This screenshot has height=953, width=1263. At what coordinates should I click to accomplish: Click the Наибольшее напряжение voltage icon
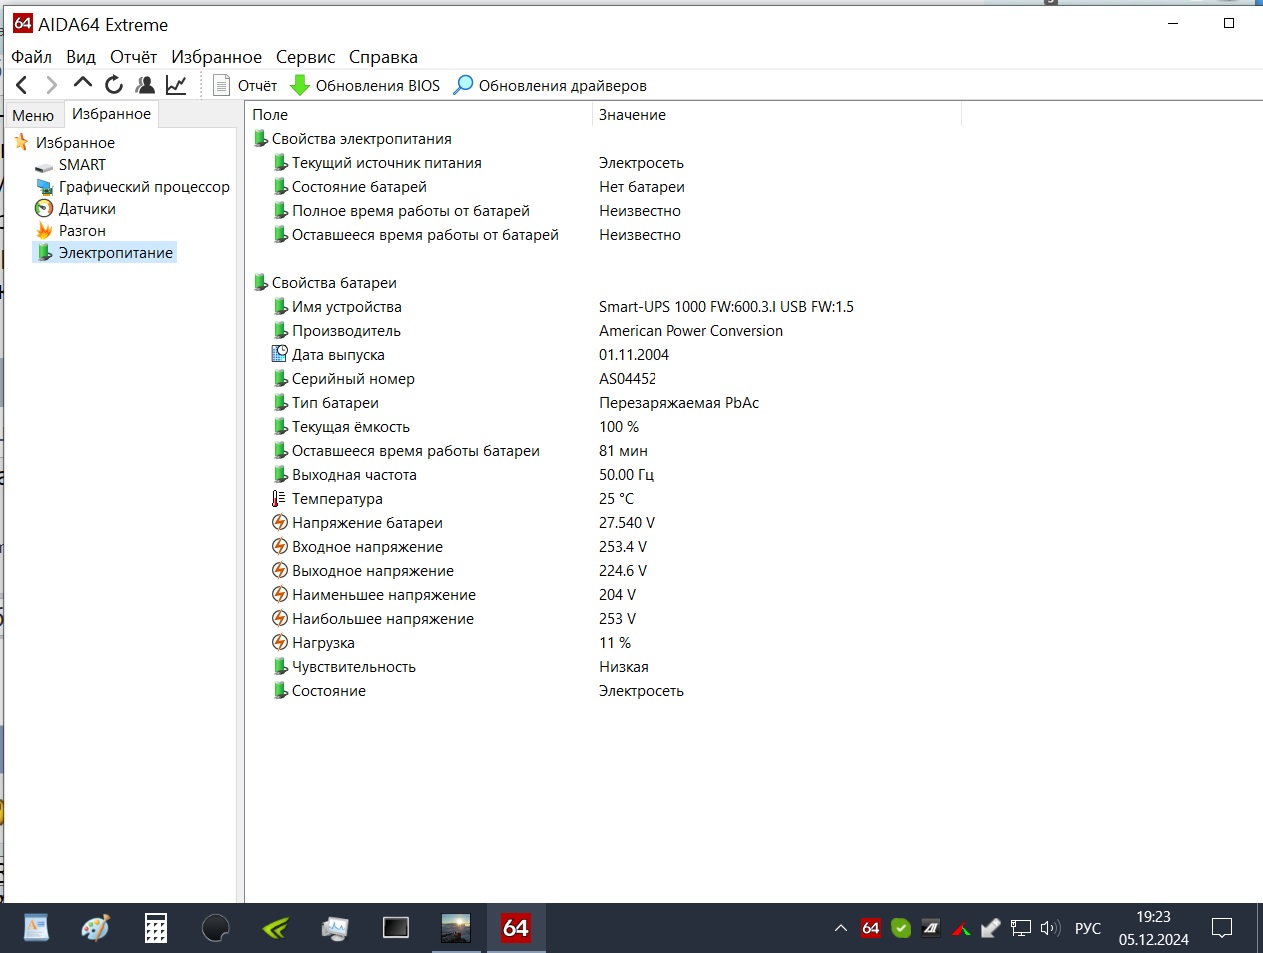pos(280,618)
